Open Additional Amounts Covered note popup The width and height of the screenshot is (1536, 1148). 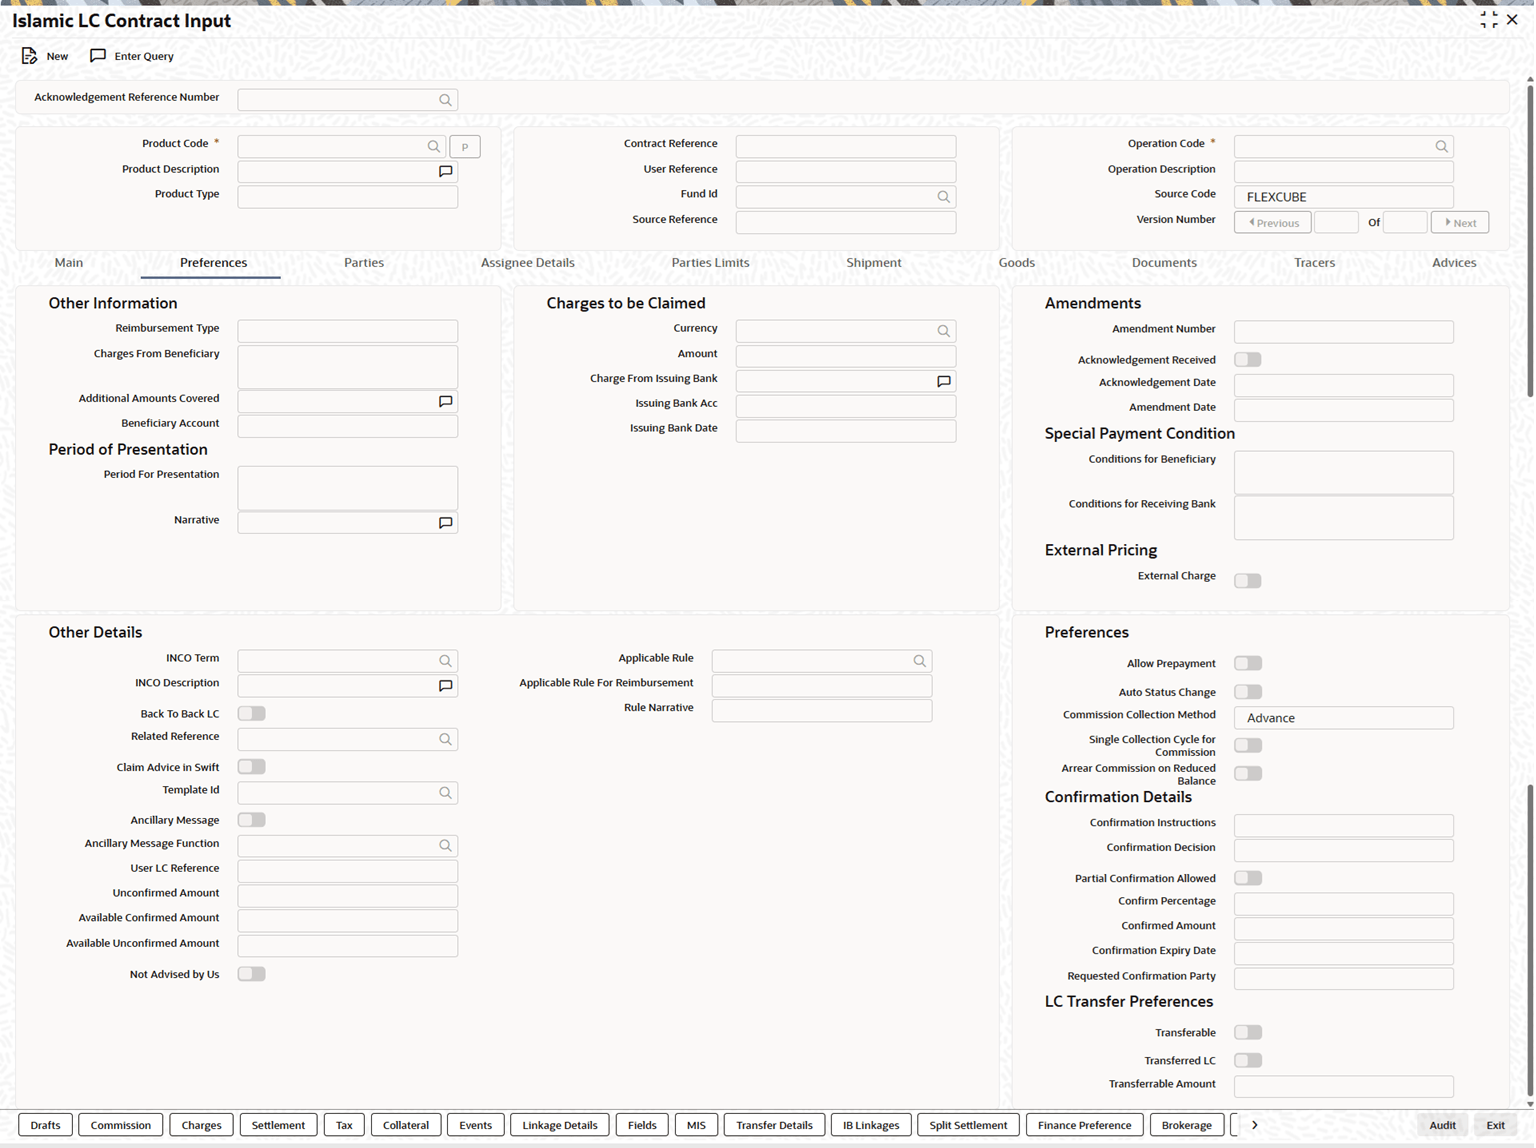coord(445,401)
